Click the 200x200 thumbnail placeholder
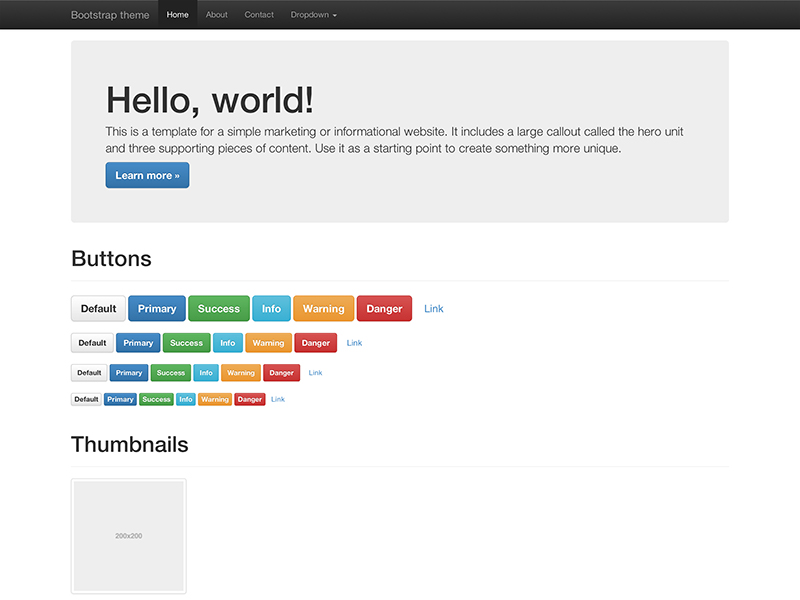This screenshot has width=800, height=600. [x=128, y=535]
